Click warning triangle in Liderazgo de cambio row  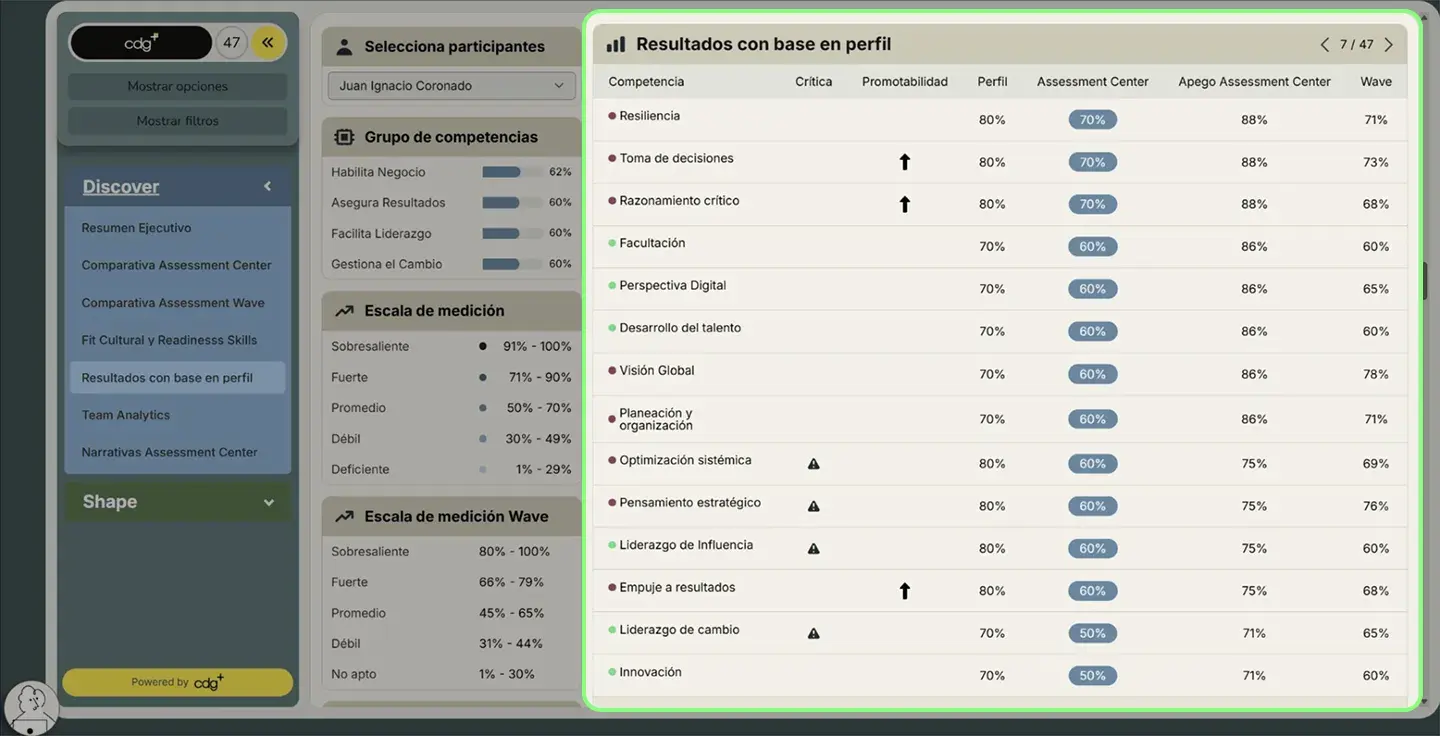click(814, 633)
